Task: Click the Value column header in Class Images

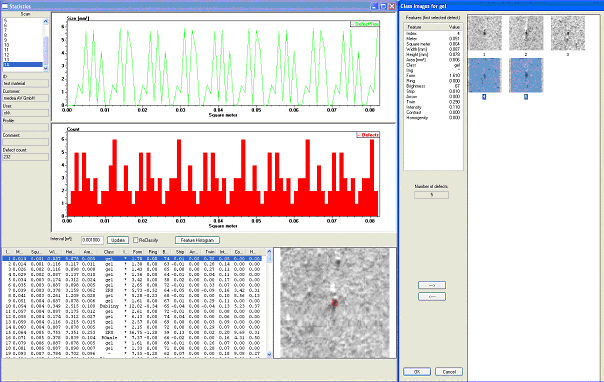Action: (x=450, y=27)
